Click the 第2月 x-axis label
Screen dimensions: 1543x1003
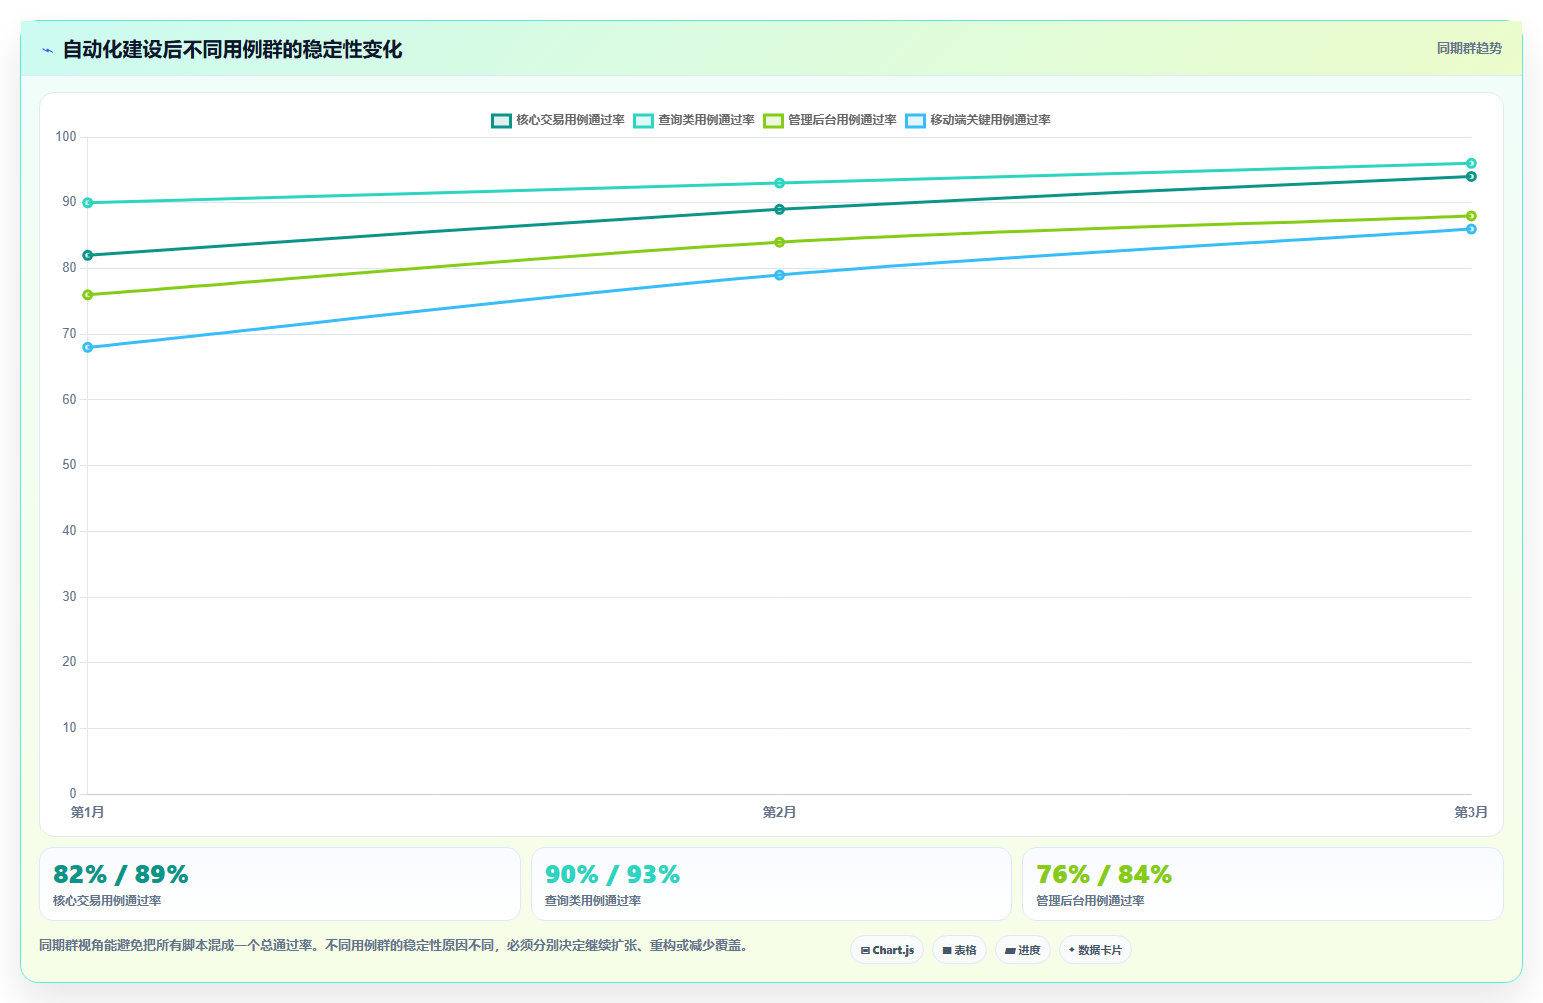click(x=780, y=812)
